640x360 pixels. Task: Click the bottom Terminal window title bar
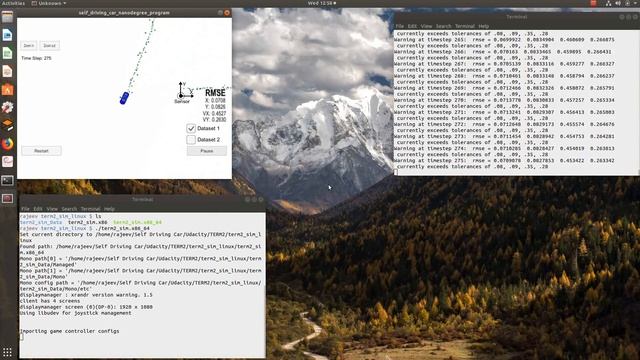click(142, 200)
